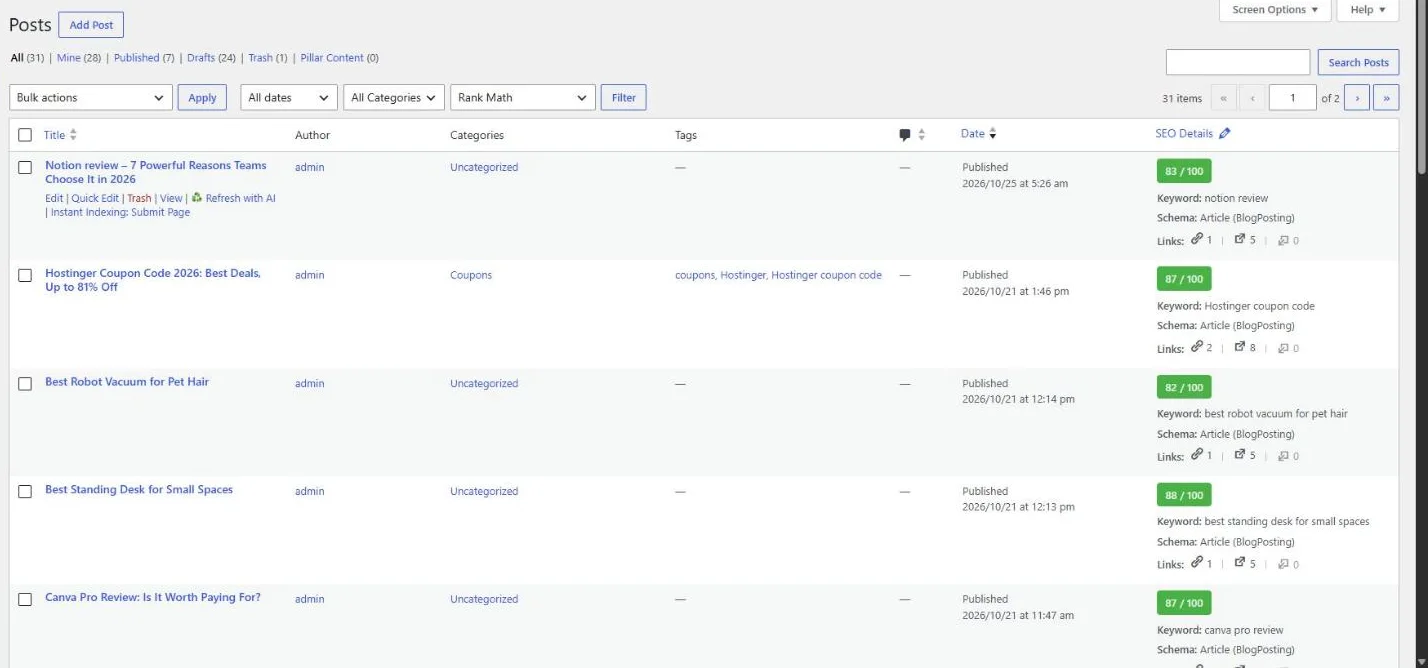The height and width of the screenshot is (668, 1428).
Task: Expand the Help panel
Action: [x=1367, y=10]
